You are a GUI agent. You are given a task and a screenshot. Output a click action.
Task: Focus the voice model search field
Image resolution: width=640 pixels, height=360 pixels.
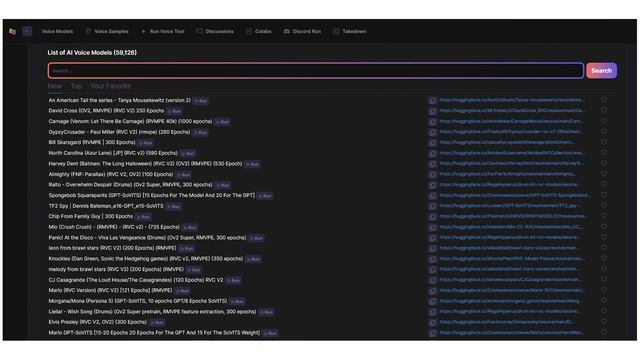pos(316,71)
